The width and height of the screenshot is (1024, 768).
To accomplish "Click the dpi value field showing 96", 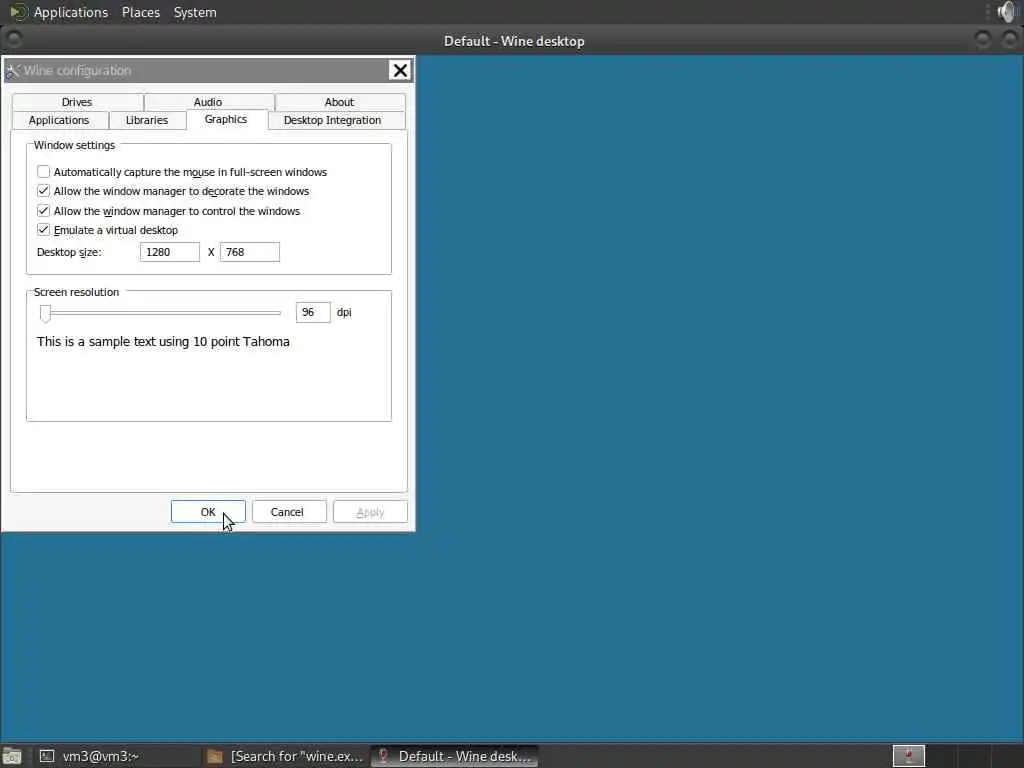I will (313, 312).
